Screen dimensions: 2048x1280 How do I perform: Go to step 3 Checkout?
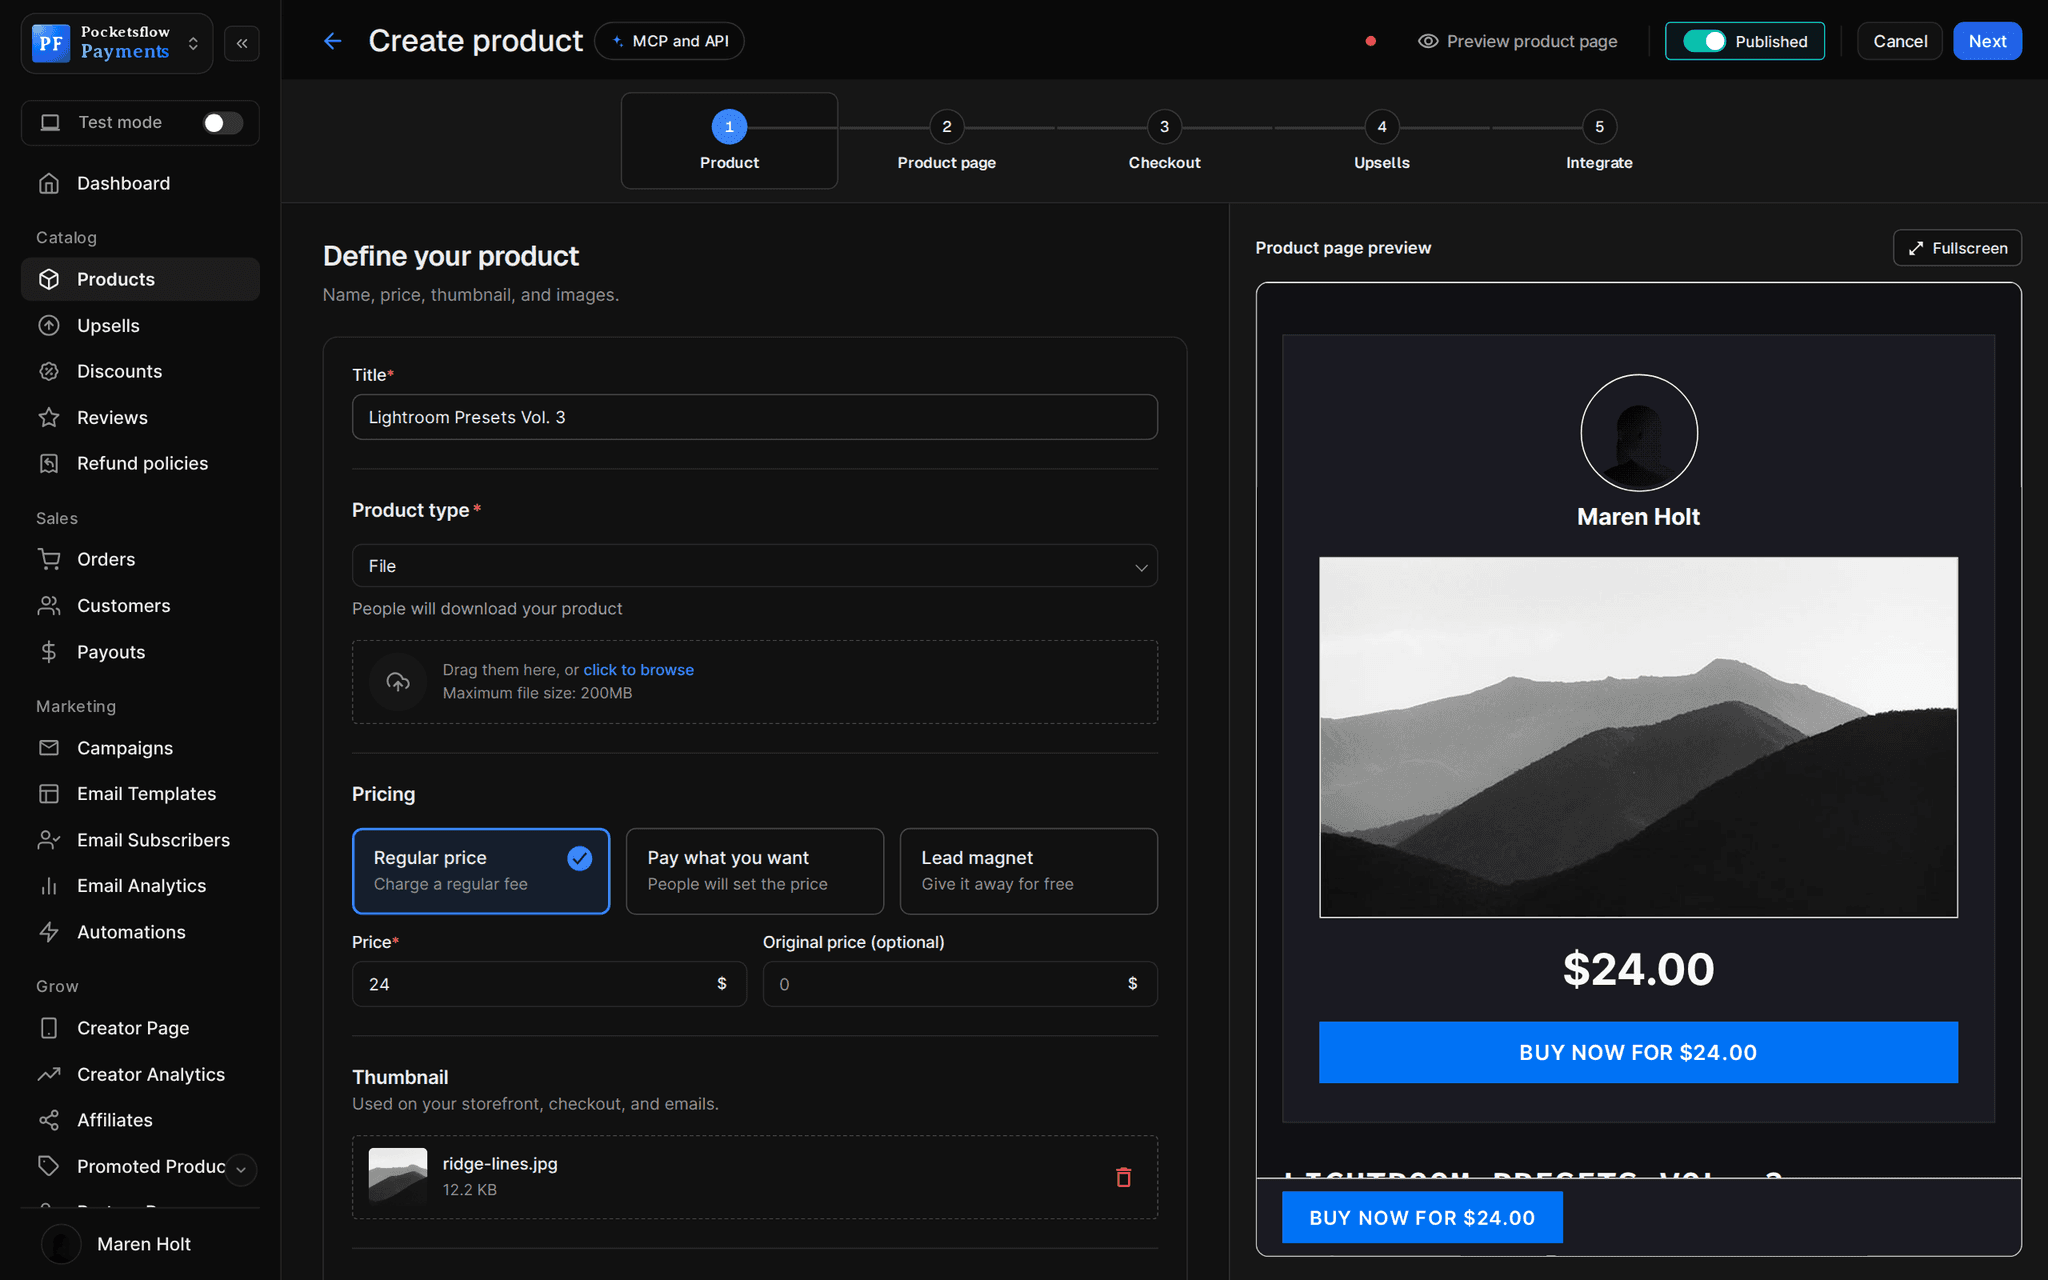[1164, 141]
